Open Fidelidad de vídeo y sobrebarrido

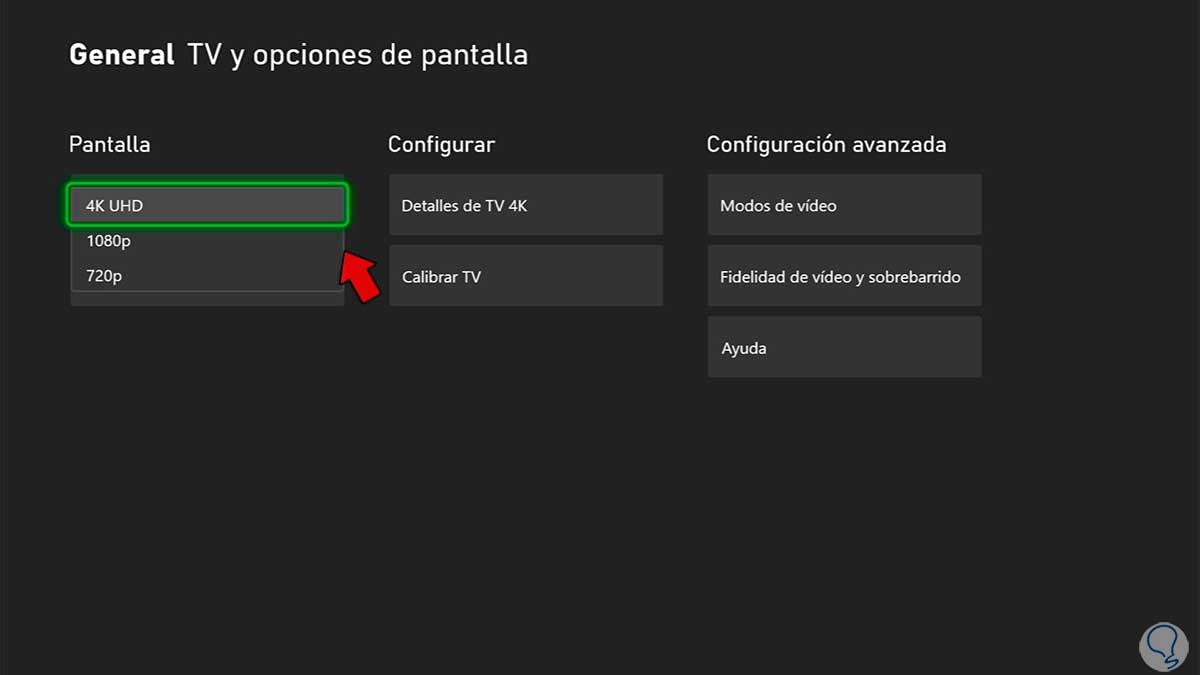click(x=844, y=276)
